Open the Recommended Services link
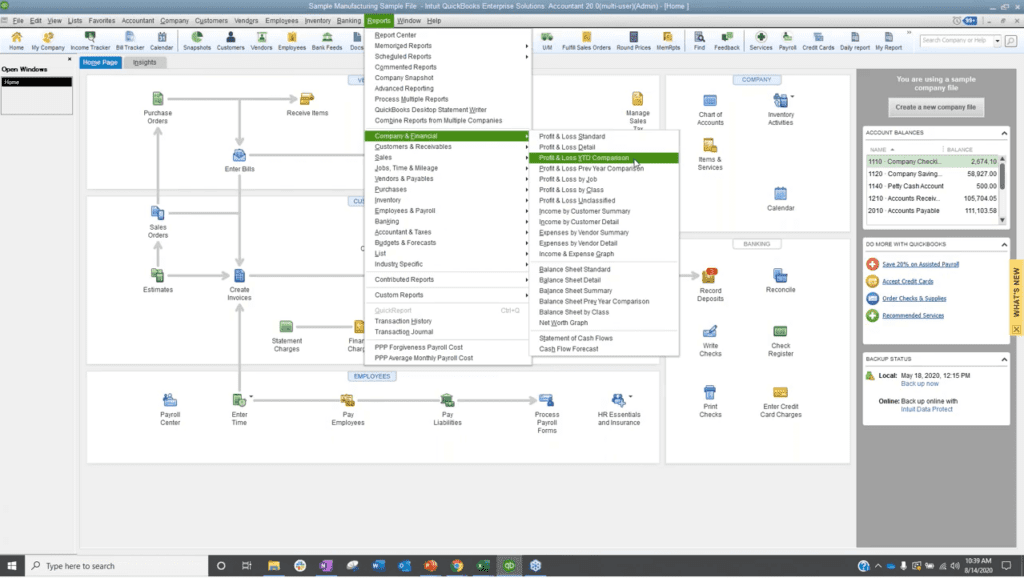The width and height of the screenshot is (1024, 578). [912, 315]
